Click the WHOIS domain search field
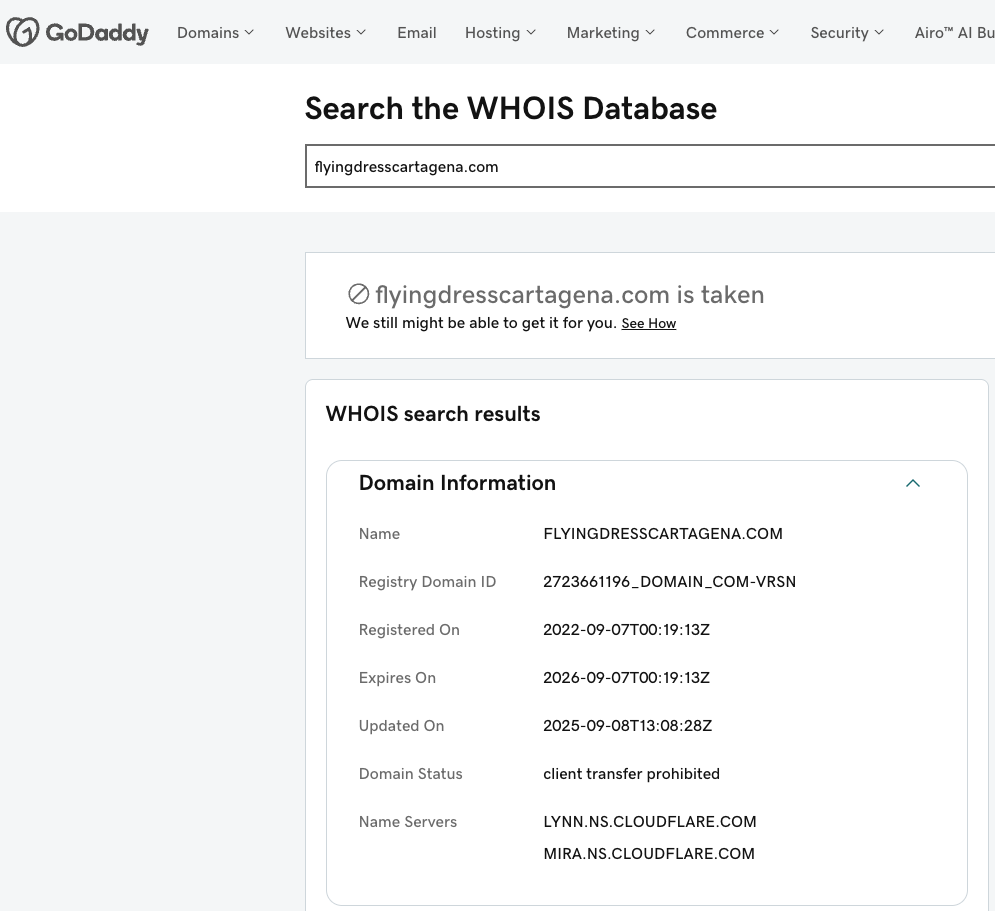 pyautogui.click(x=650, y=167)
